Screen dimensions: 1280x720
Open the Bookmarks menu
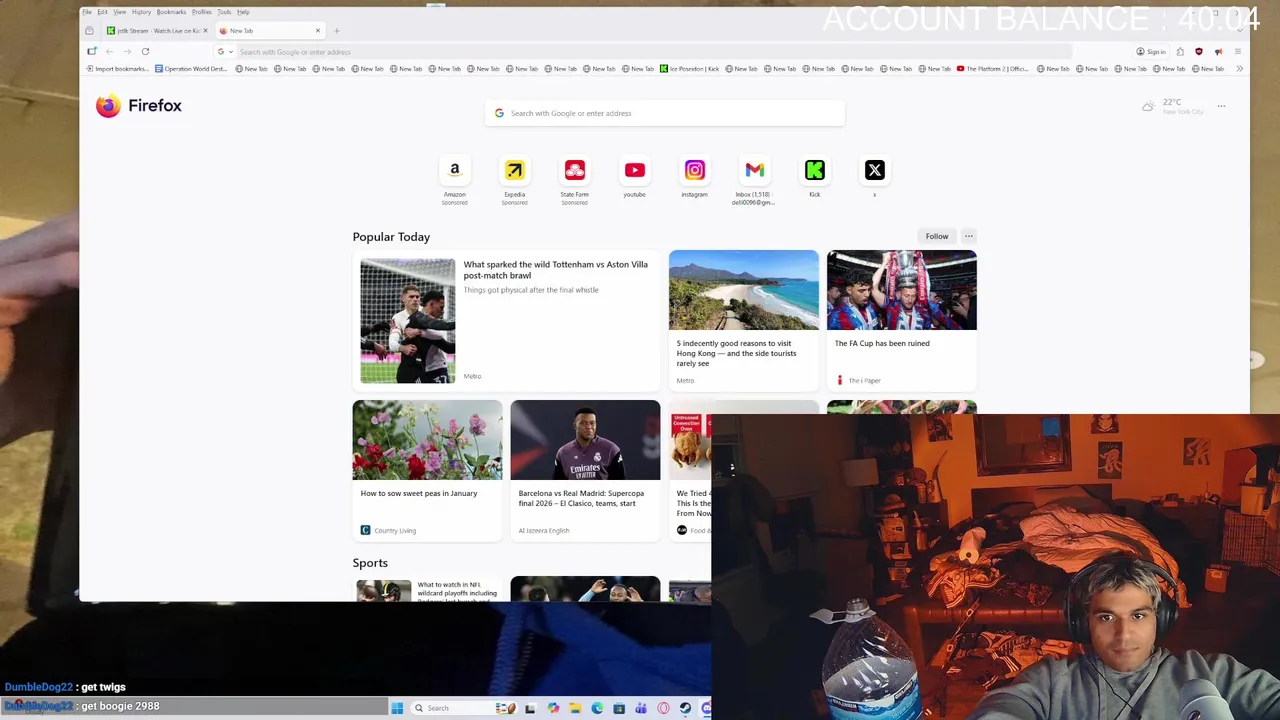(171, 12)
